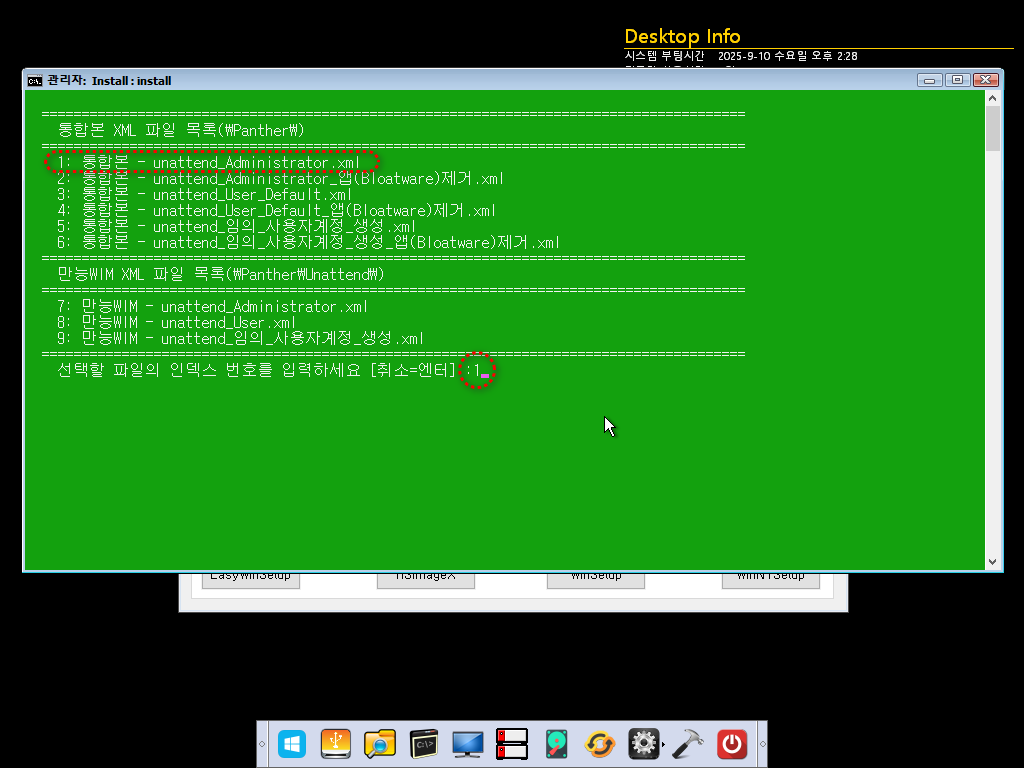
Task: Click the dock's right diamond handle
Action: point(762,744)
